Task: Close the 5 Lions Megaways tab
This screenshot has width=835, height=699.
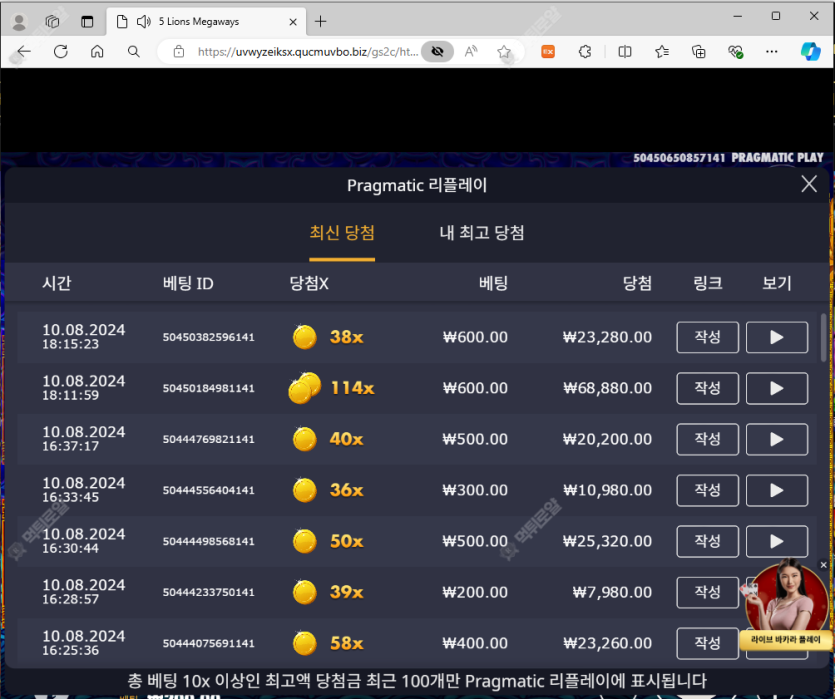Action: point(293,22)
